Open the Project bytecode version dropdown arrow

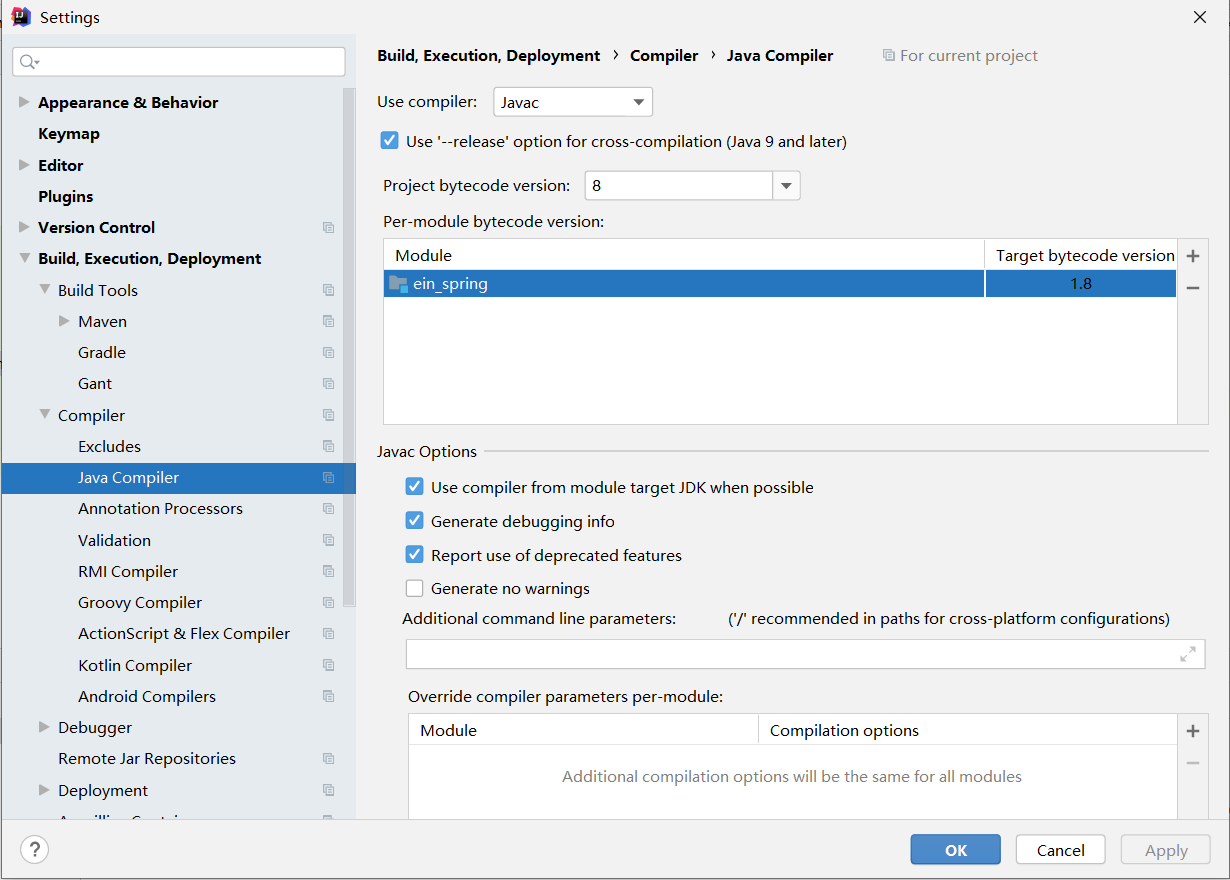pyautogui.click(x=786, y=186)
